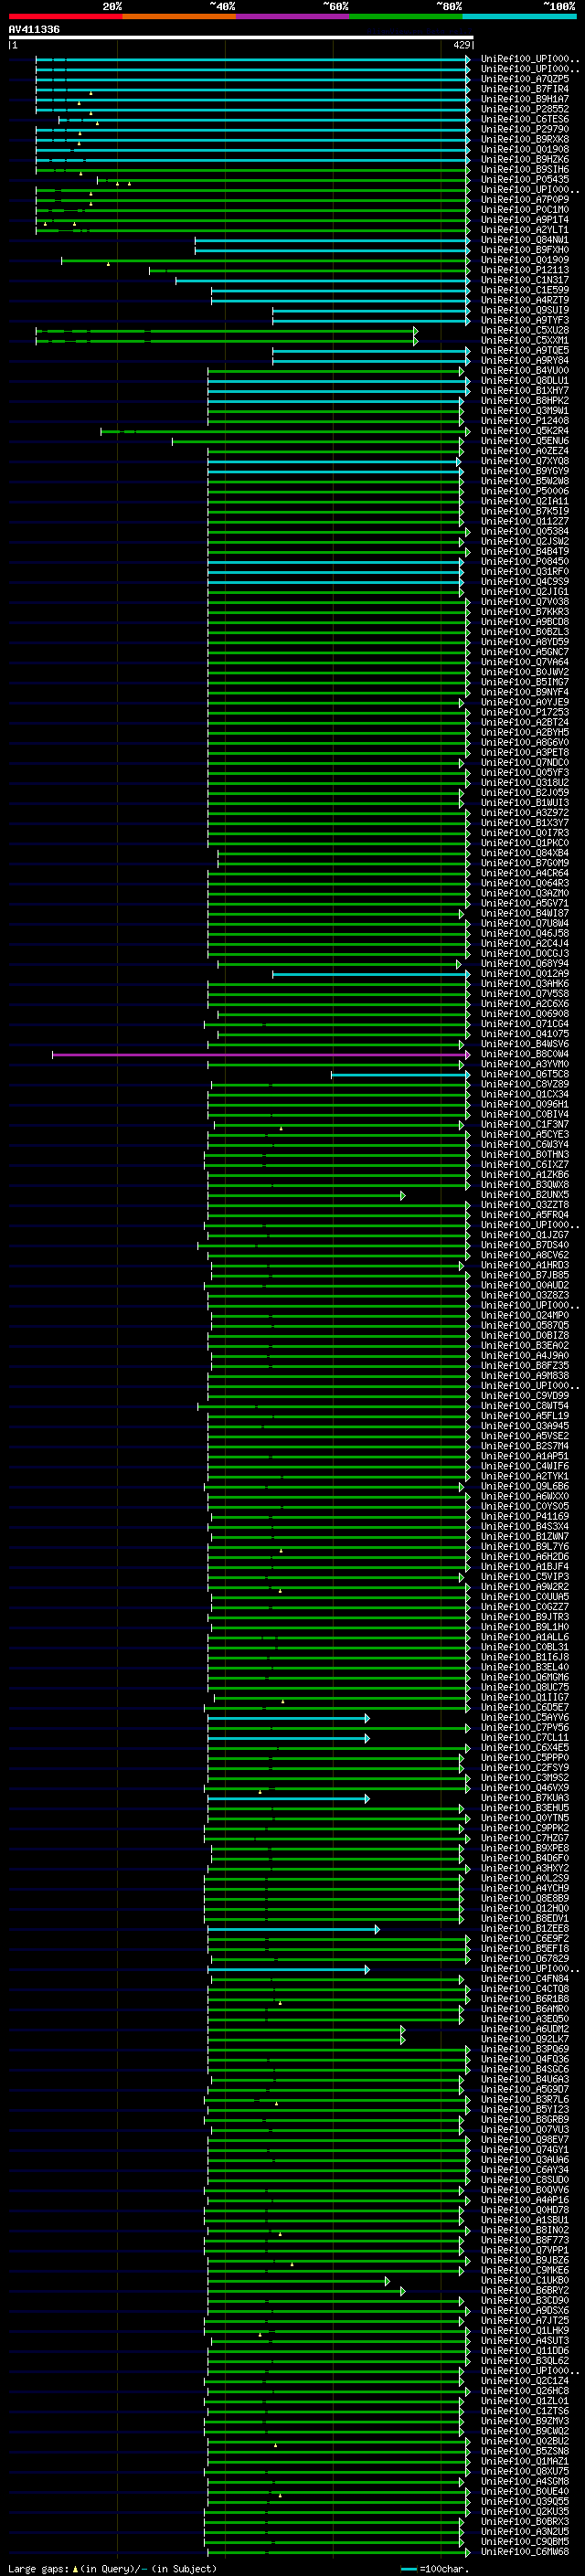Screen dimensions: 585x2576
Task: Open hit UniRef100_Q9SUI9
Action: 525,310
